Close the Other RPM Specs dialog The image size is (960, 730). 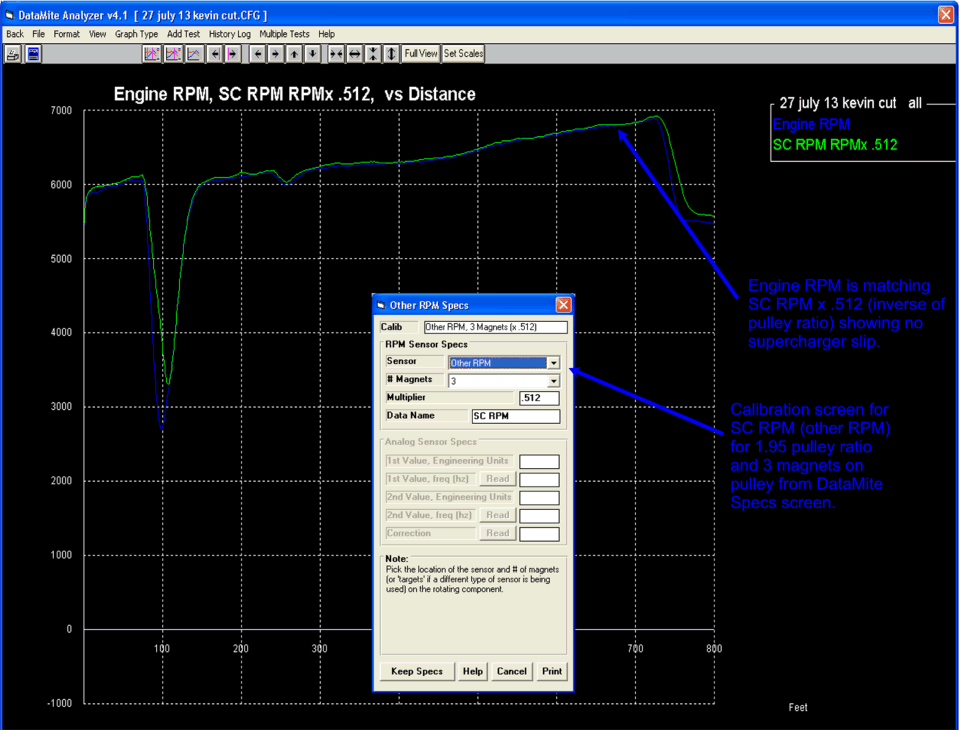point(563,305)
